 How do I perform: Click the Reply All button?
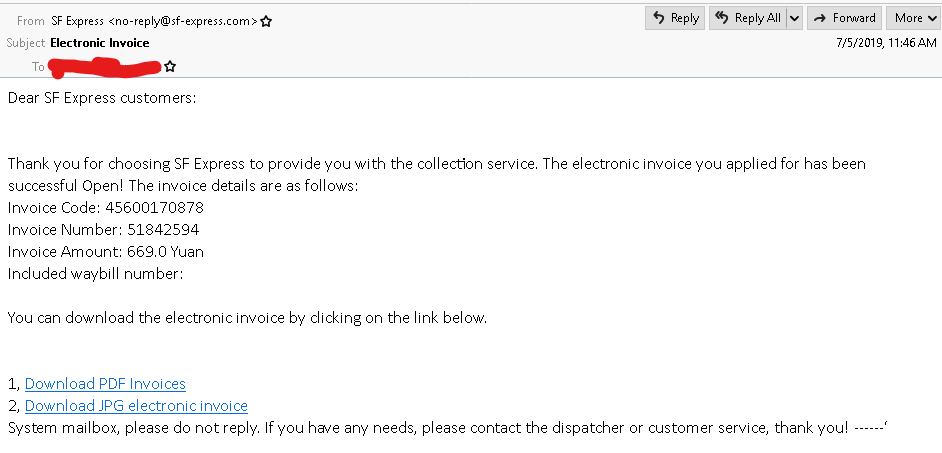coord(748,18)
